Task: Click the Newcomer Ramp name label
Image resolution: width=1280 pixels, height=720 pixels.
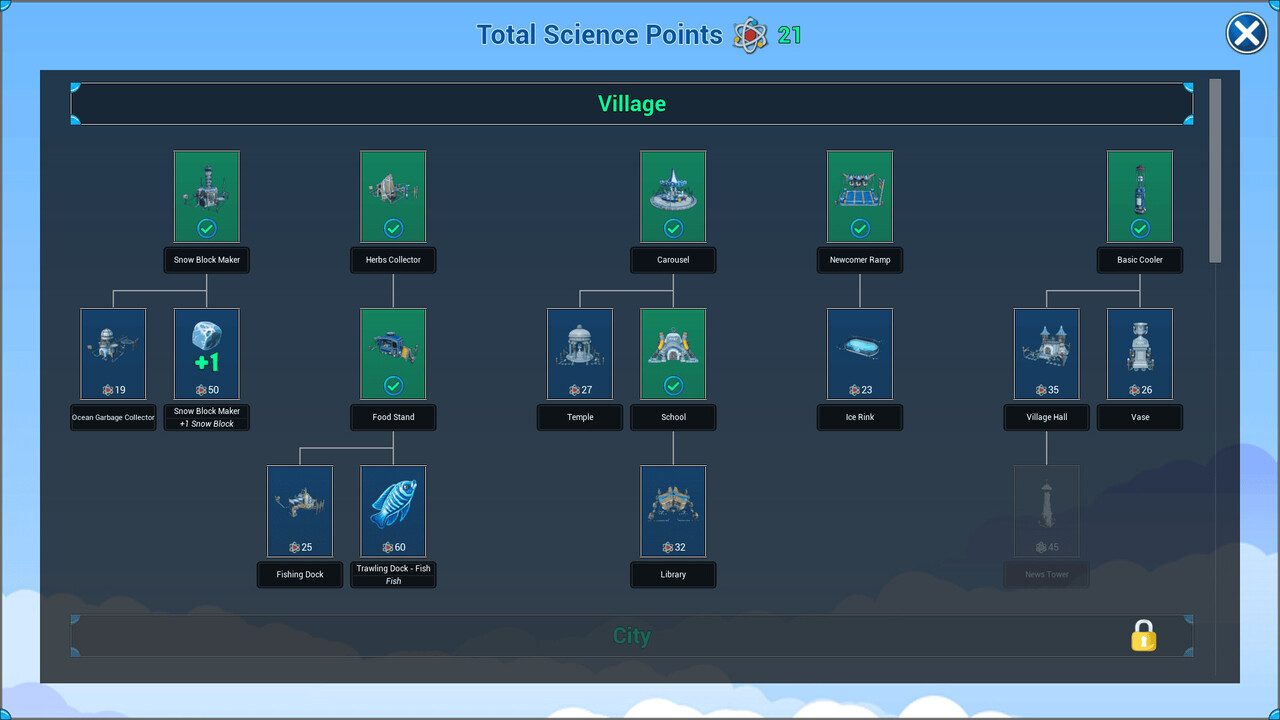Action: [860, 260]
